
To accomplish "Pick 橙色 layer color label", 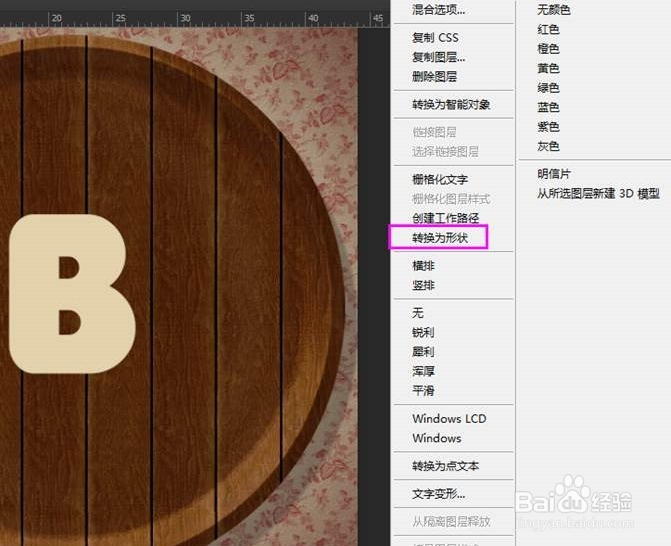I will (x=548, y=49).
